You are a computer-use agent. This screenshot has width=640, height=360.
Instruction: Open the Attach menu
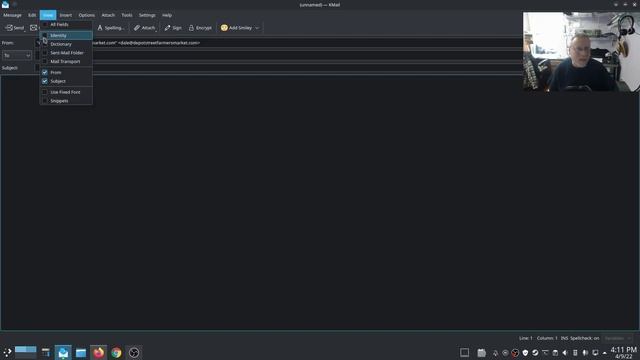108,15
